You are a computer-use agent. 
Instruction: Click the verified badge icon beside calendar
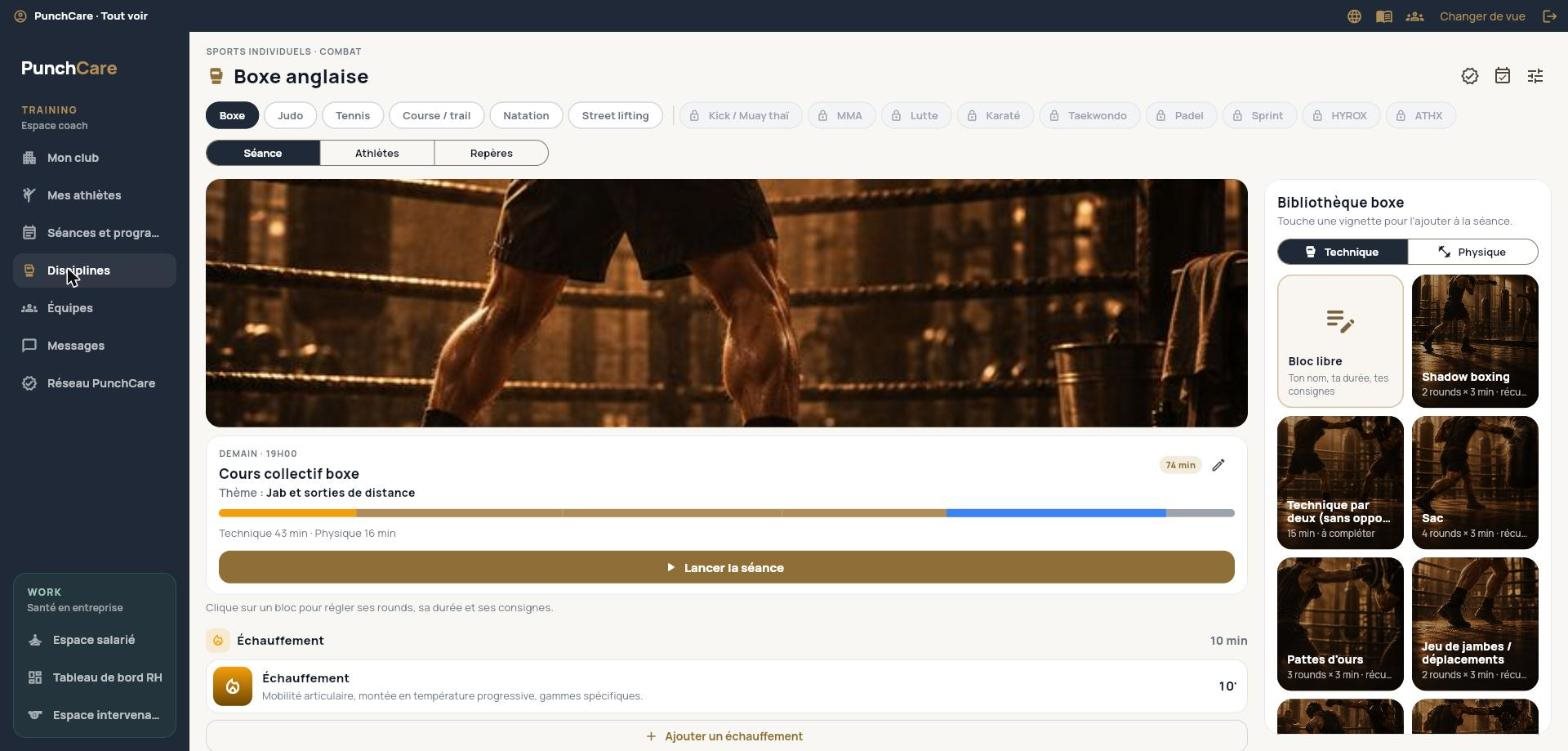[1470, 76]
